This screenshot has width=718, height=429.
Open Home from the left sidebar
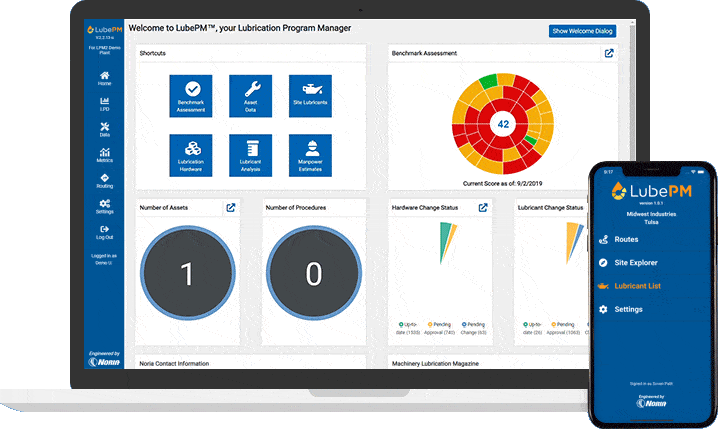pos(105,78)
